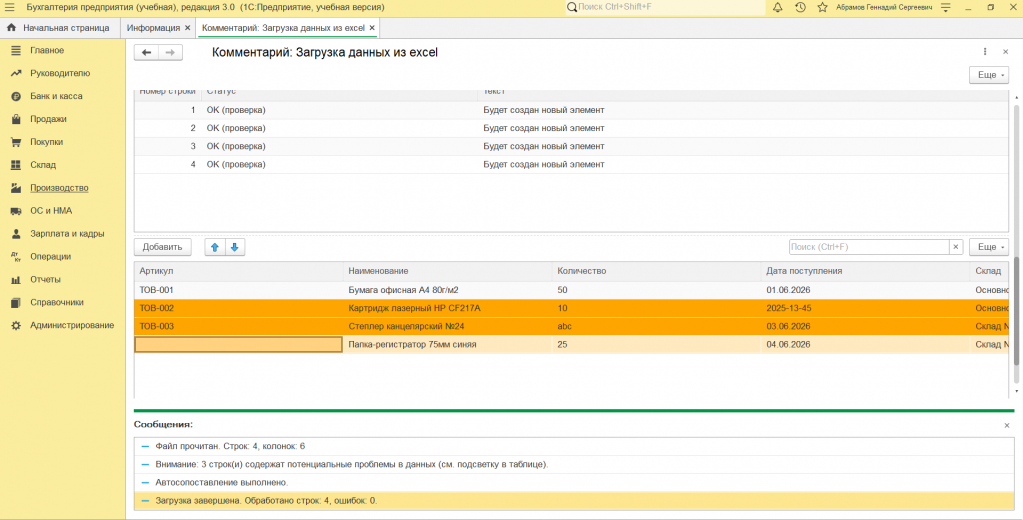Image resolution: width=1023 pixels, height=520 pixels.
Task: Open Главное section in sidebar
Action: click(x=47, y=50)
